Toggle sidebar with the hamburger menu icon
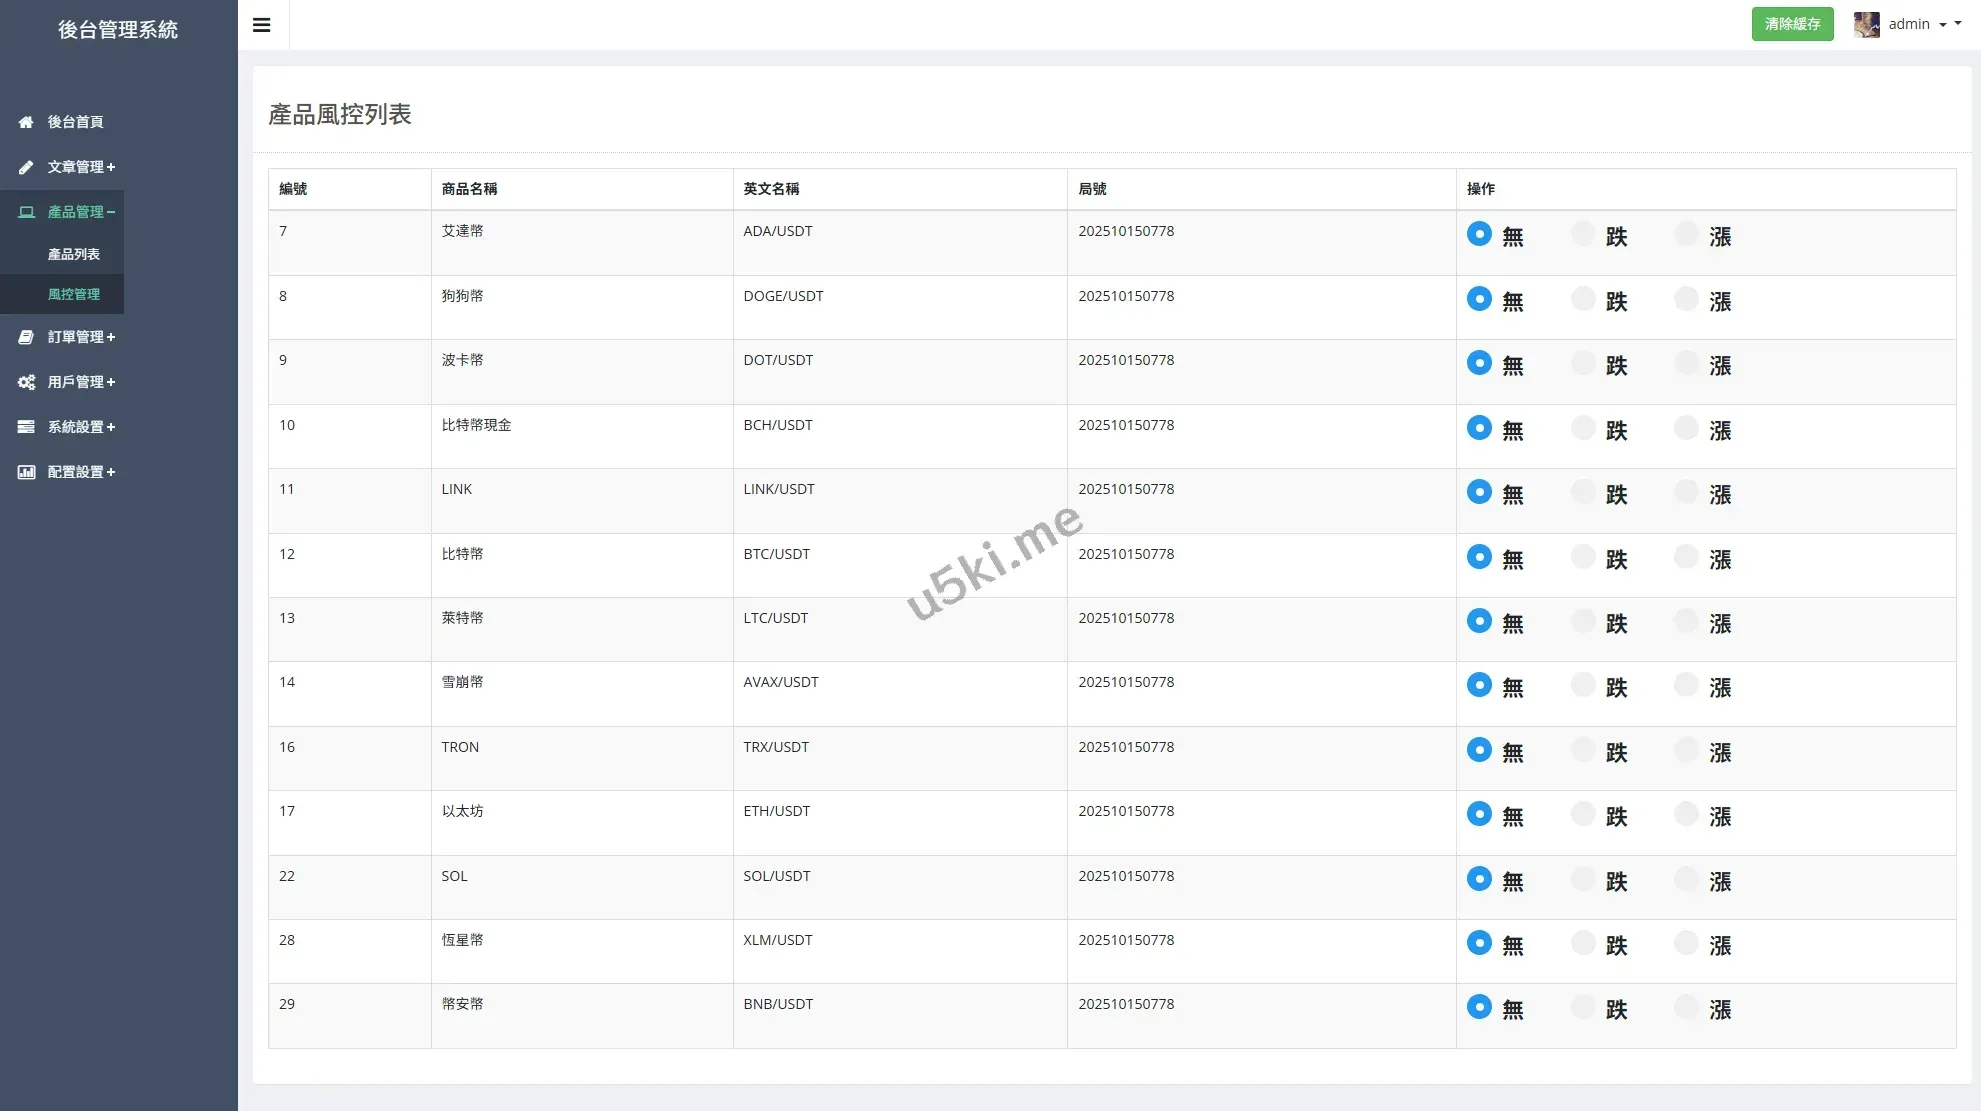Viewport: 1981px width, 1111px height. (262, 25)
